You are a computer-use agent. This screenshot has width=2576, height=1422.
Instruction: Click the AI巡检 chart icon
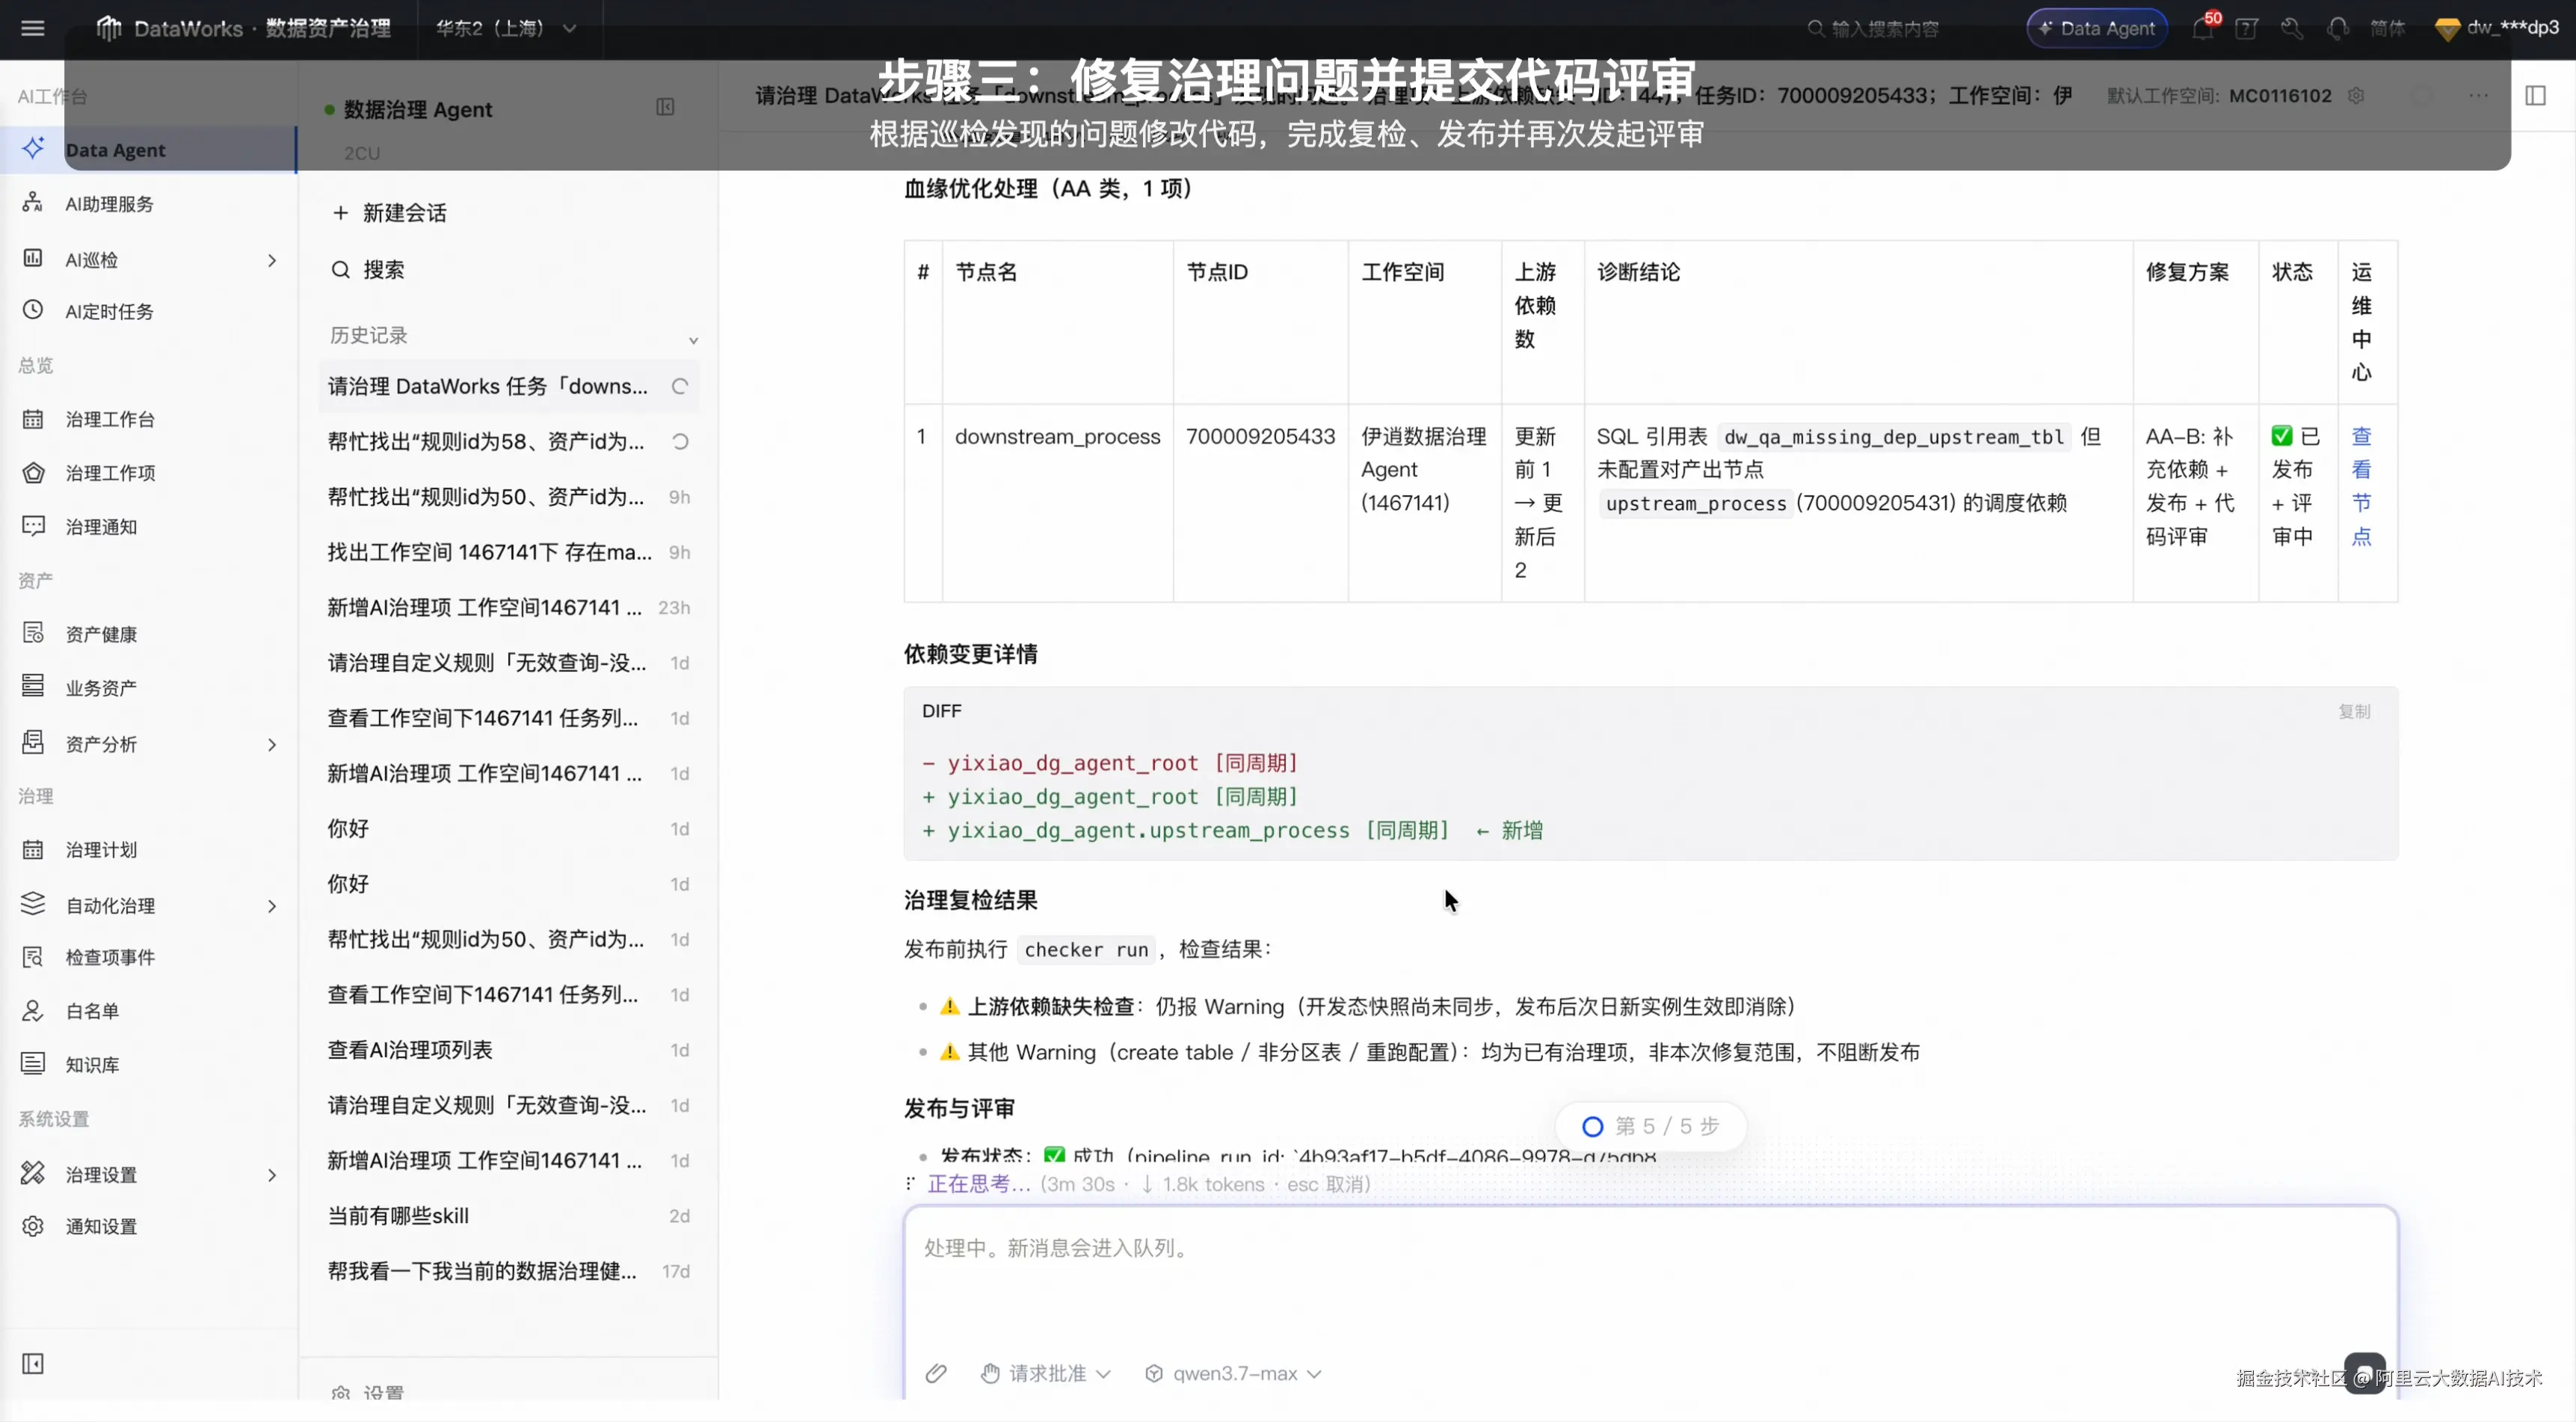point(33,258)
